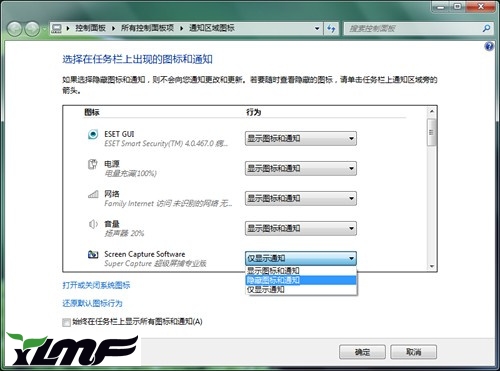The height and width of the screenshot is (371, 500).
Task: Open the 音量 behavior dropdown
Action: coord(301,228)
